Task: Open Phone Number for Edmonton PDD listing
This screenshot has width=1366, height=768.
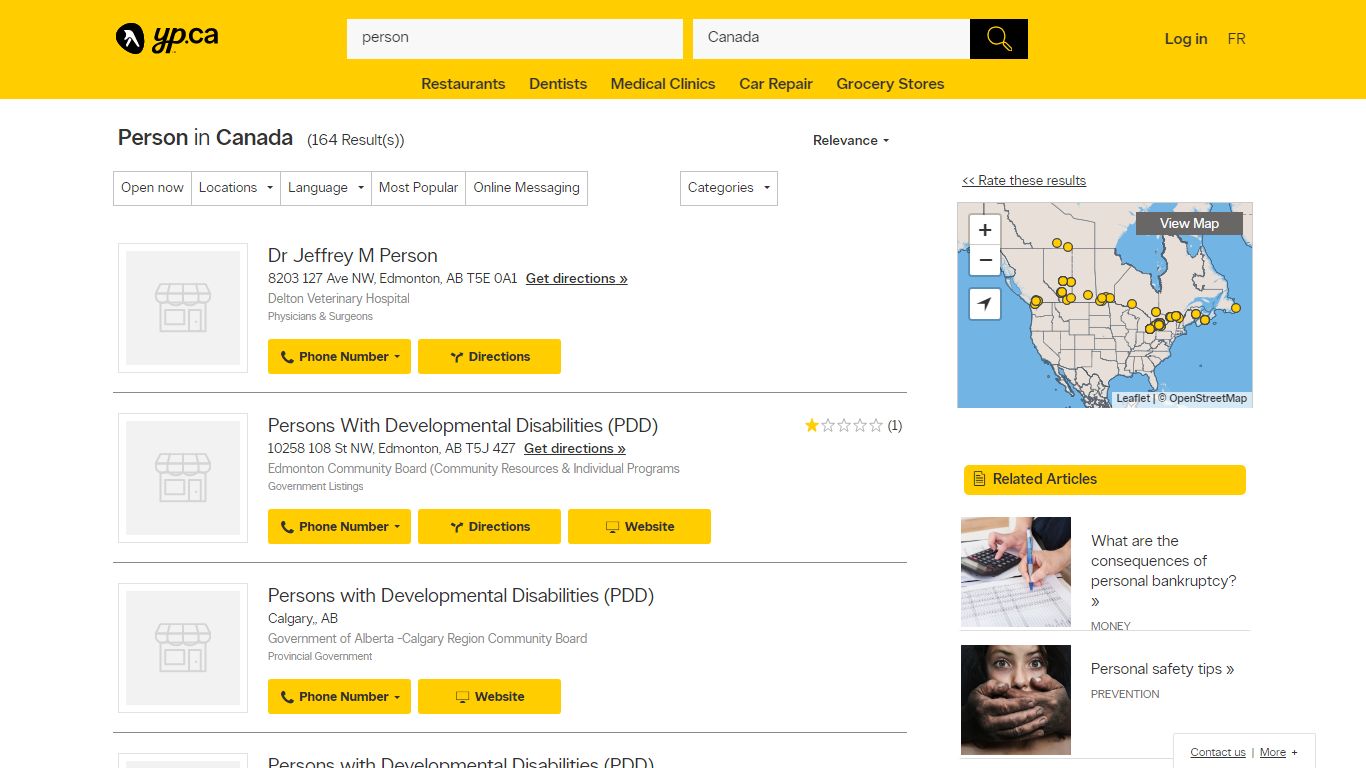Action: tap(339, 527)
